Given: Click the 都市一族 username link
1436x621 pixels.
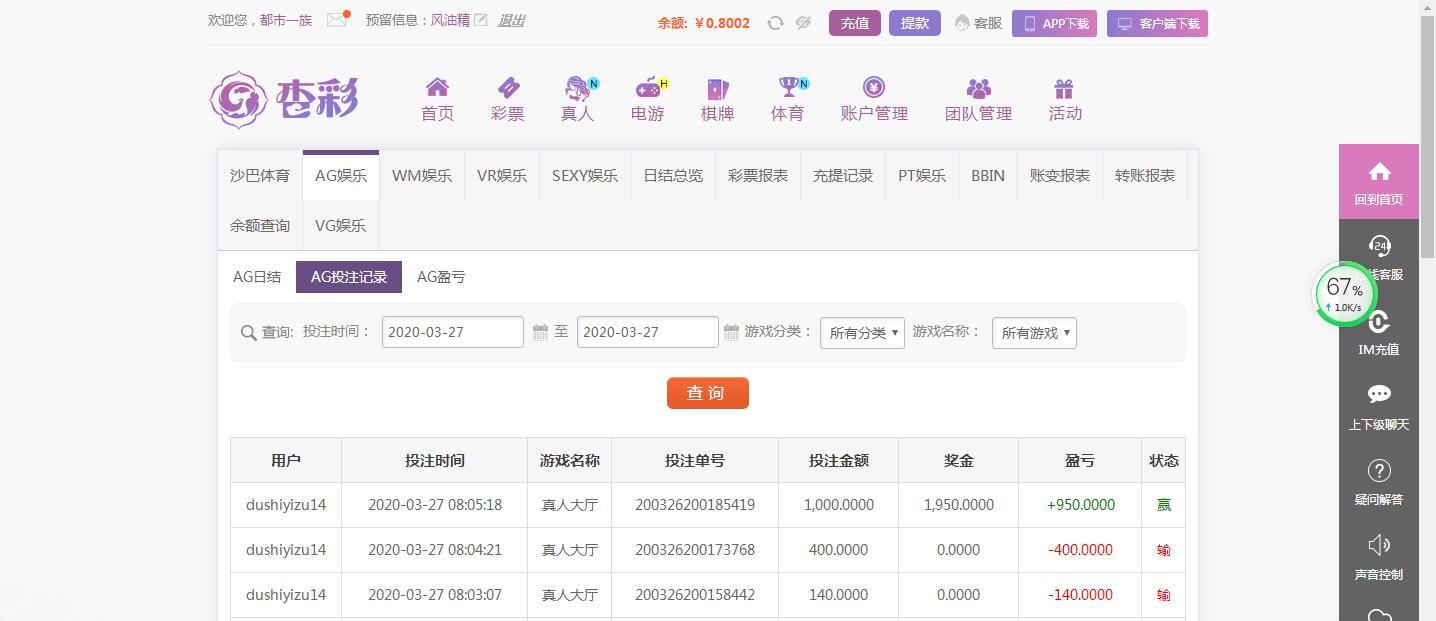Looking at the screenshot, I should pos(286,20).
